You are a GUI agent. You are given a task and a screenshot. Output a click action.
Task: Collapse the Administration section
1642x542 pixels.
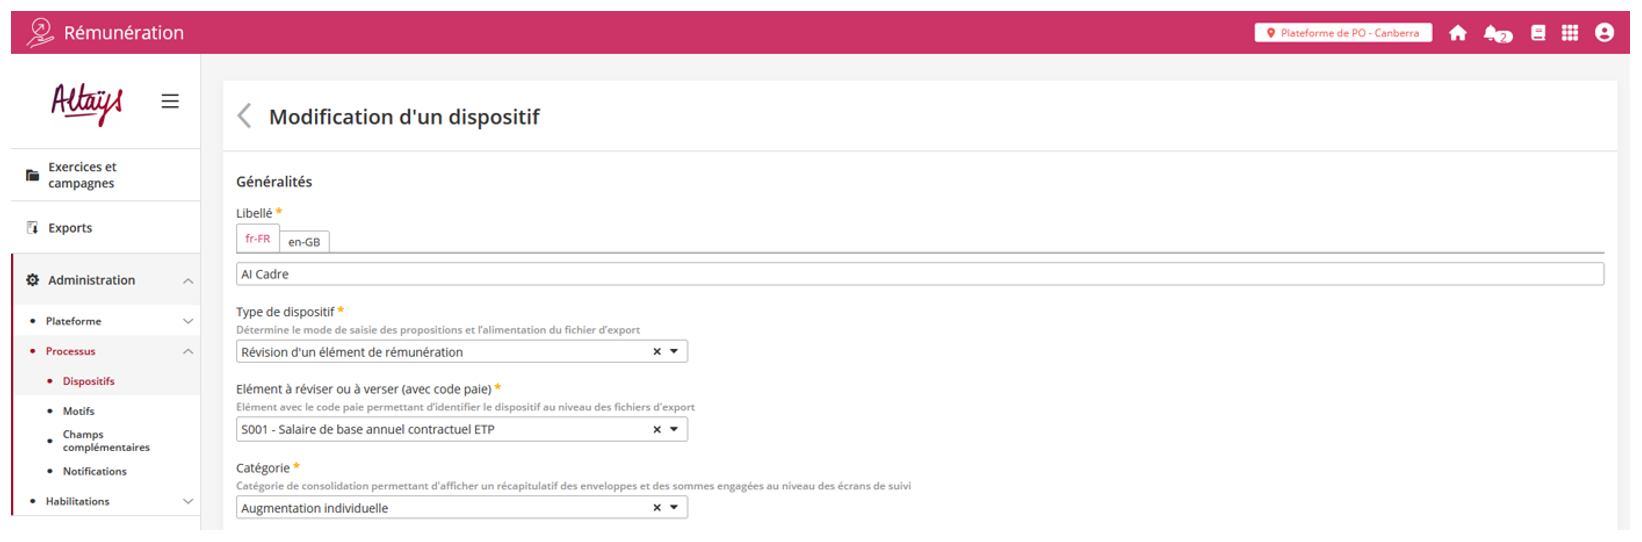point(188,281)
